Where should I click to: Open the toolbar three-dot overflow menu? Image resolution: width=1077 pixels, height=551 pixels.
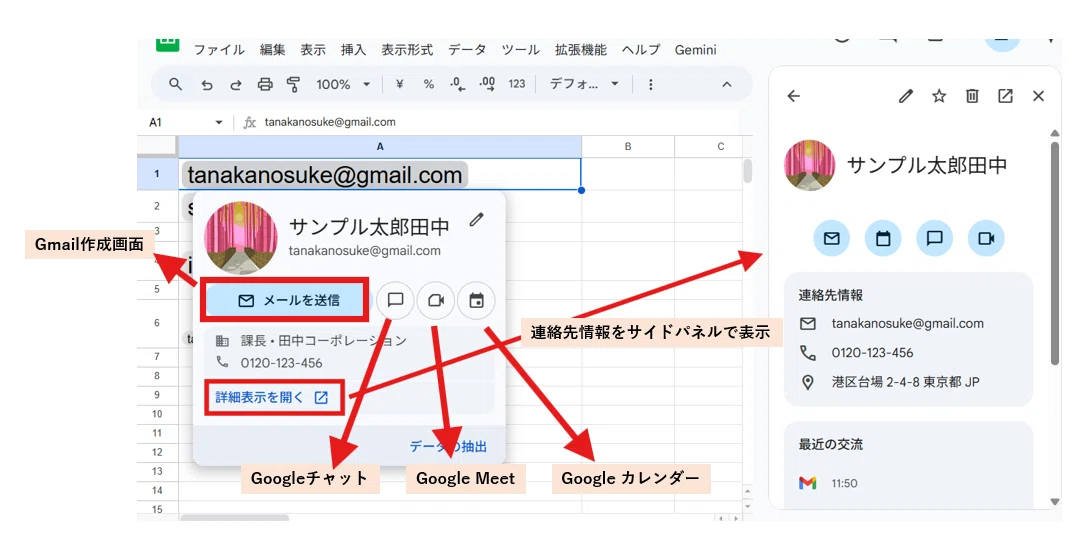(650, 85)
